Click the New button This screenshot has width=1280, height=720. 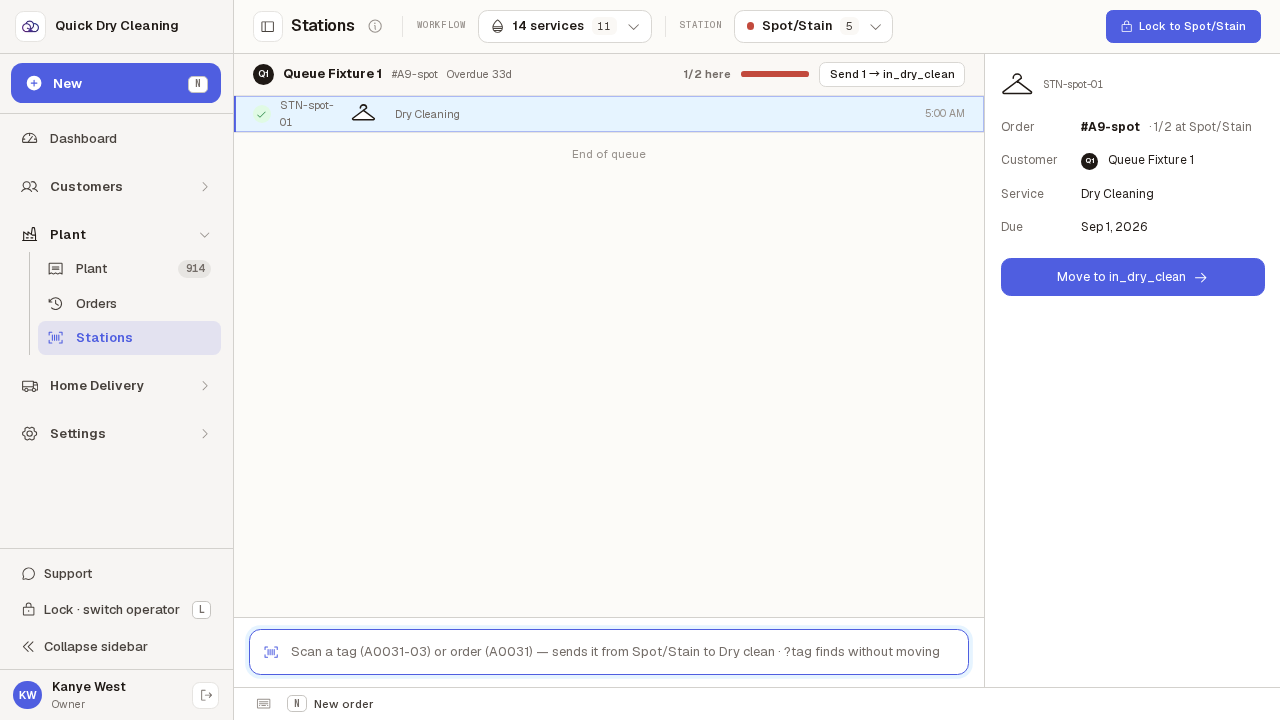[x=116, y=83]
